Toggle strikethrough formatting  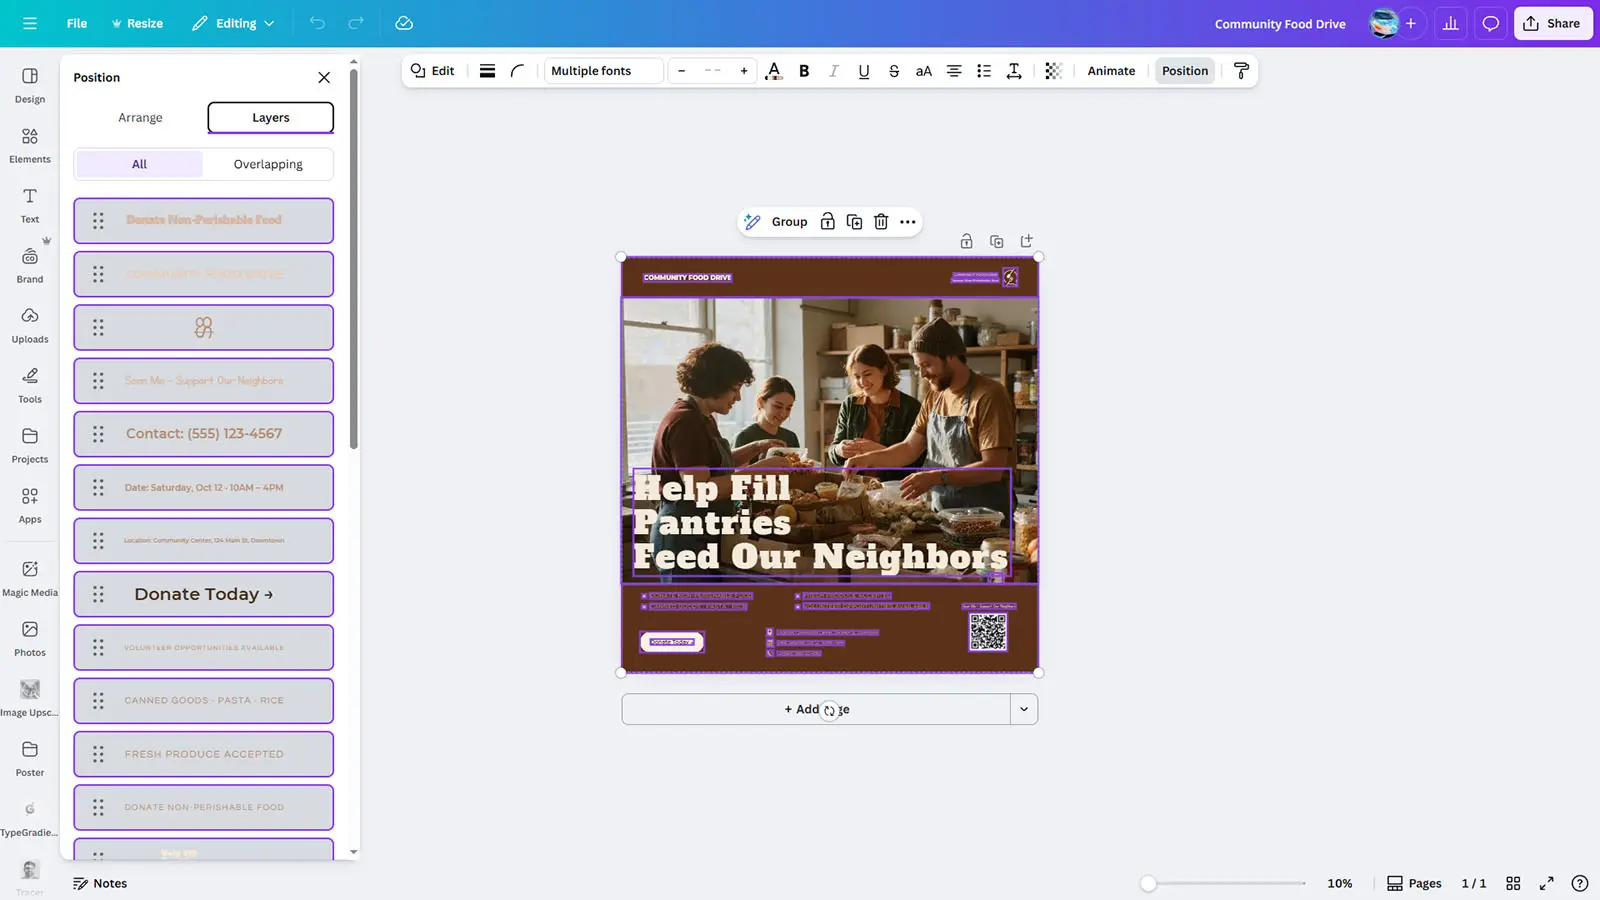[x=894, y=71]
